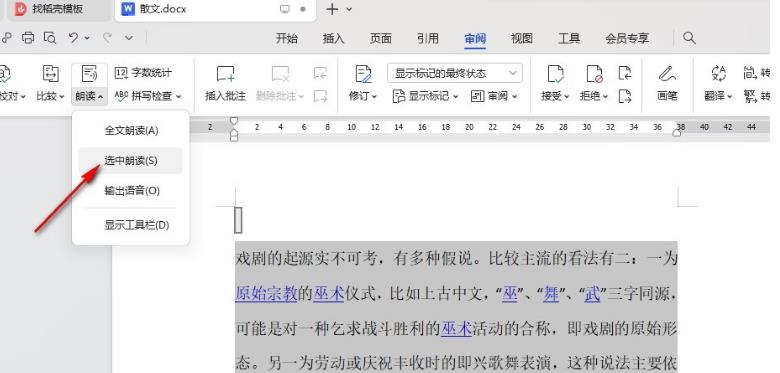Viewport: 780px width, 373px height.
Task: Expand the 修订 dropdown arrow
Action: (374, 96)
